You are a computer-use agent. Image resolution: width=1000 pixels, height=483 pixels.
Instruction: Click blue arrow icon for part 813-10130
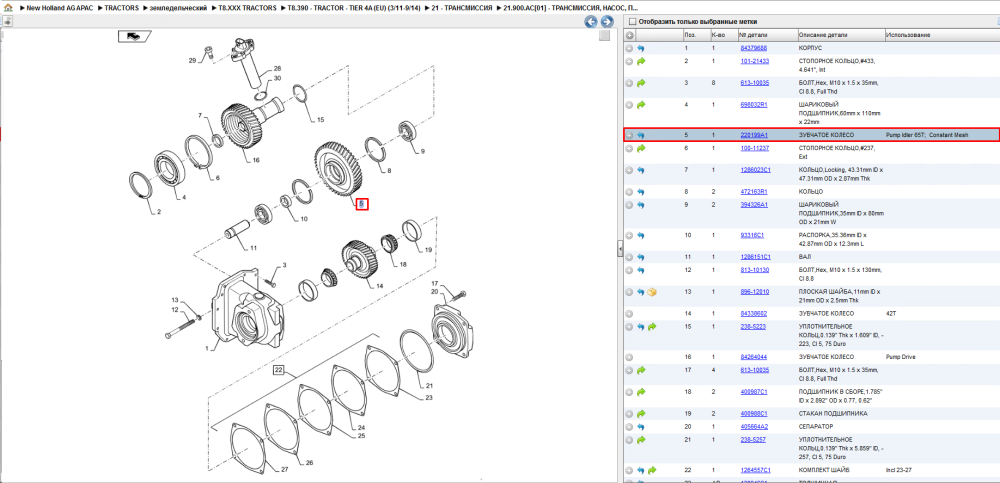pos(641,270)
